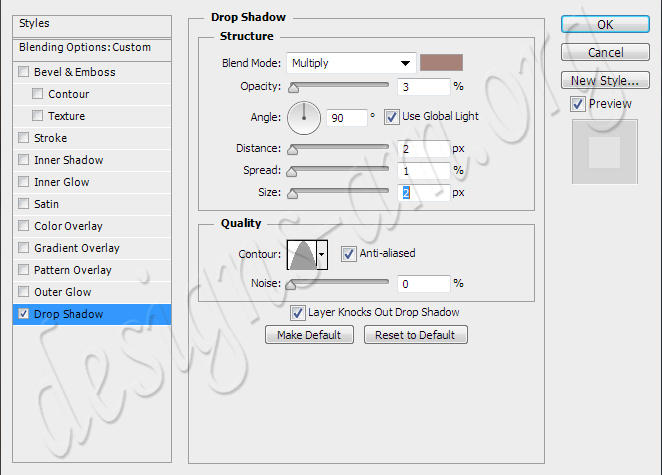Enable the Outer Glow checkbox
This screenshot has height=475, width=662.
point(24,291)
